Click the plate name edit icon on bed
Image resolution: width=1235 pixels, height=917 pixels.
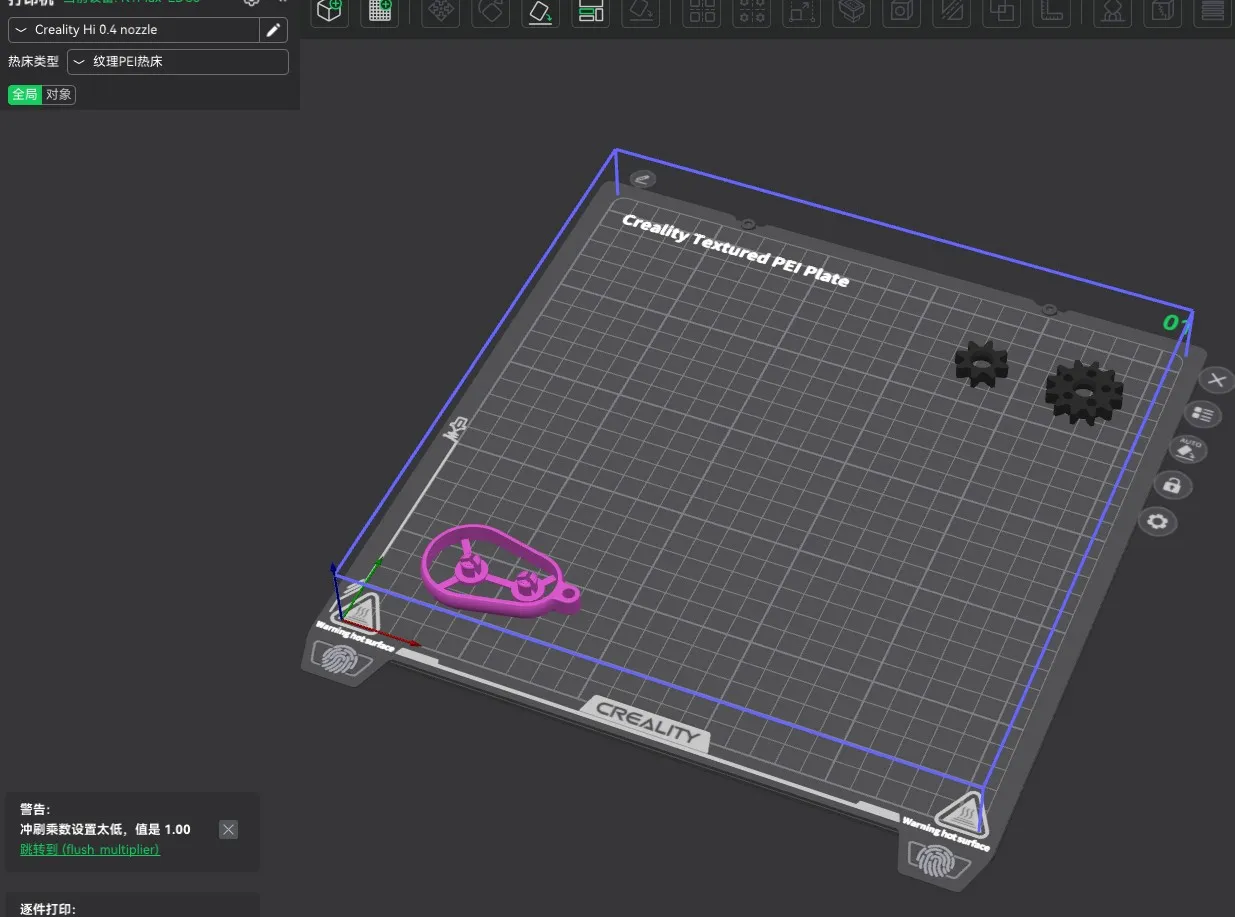coord(642,179)
